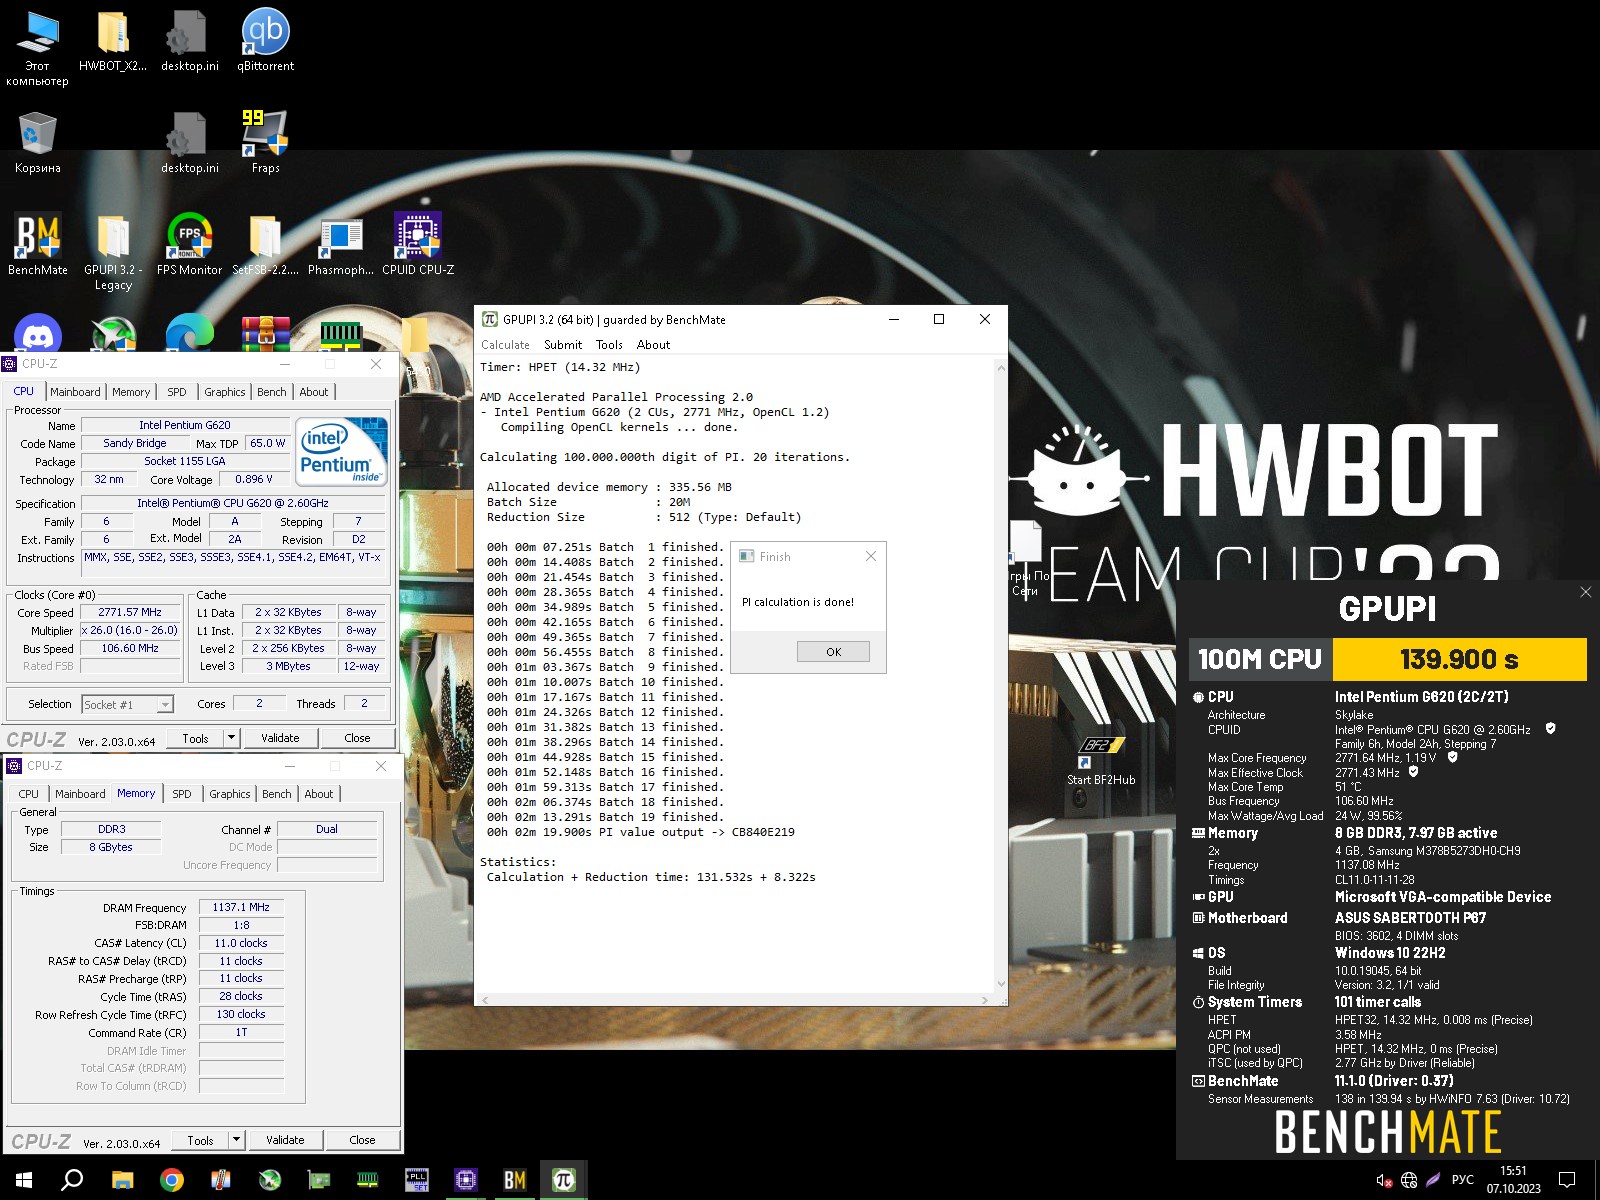Click the Core Speed 2771.57 MHz field
The image size is (1600, 1200).
tap(130, 612)
